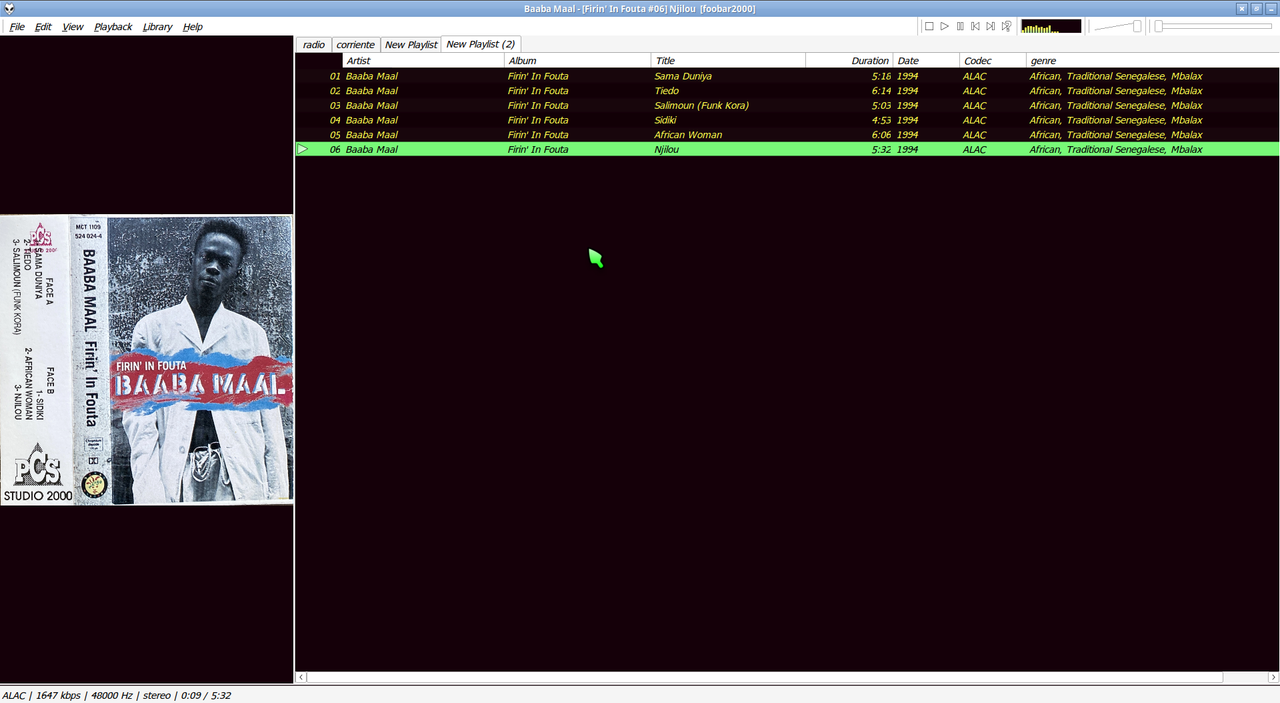Select the track Sama Duniya
Screen dimensions: 1280x703
pyautogui.click(x=787, y=76)
